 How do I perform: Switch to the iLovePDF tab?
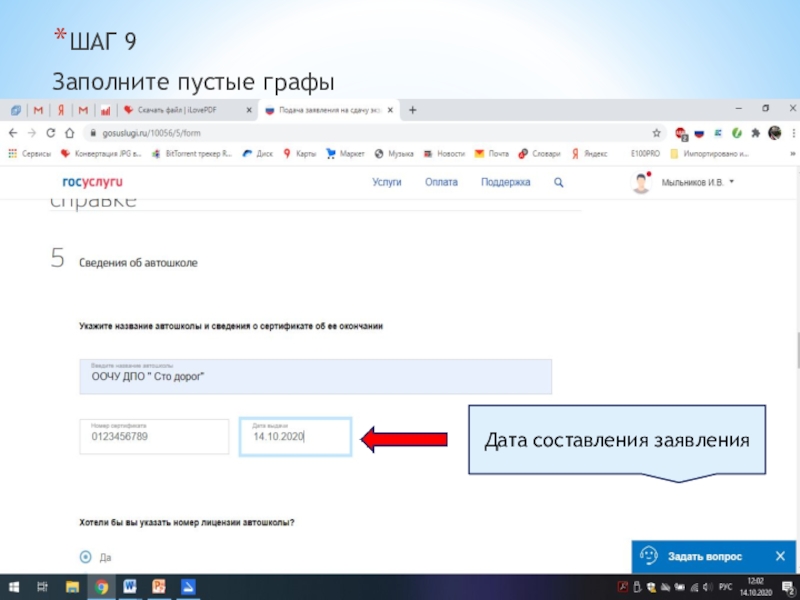tap(182, 110)
